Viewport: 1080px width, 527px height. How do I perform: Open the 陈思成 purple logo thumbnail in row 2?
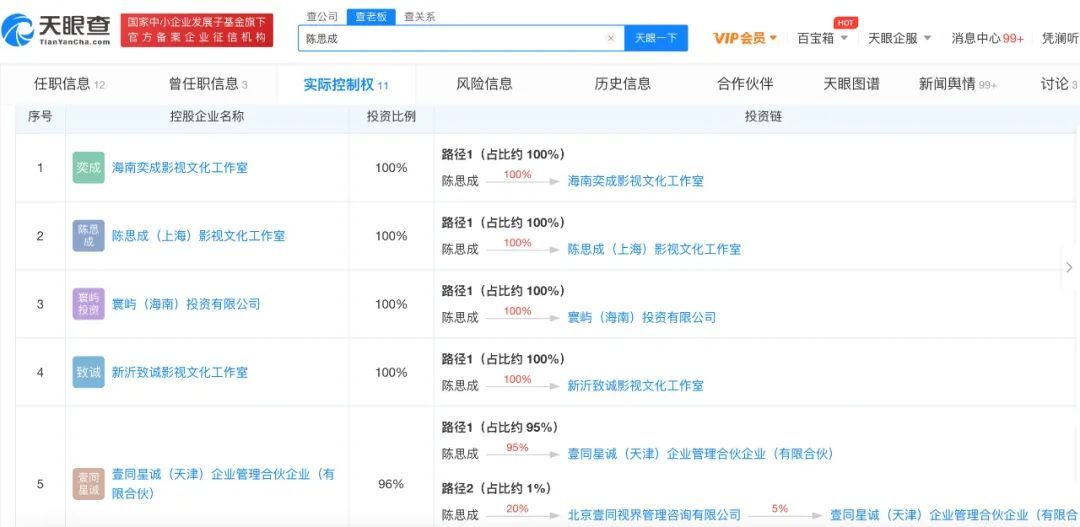(x=88, y=236)
